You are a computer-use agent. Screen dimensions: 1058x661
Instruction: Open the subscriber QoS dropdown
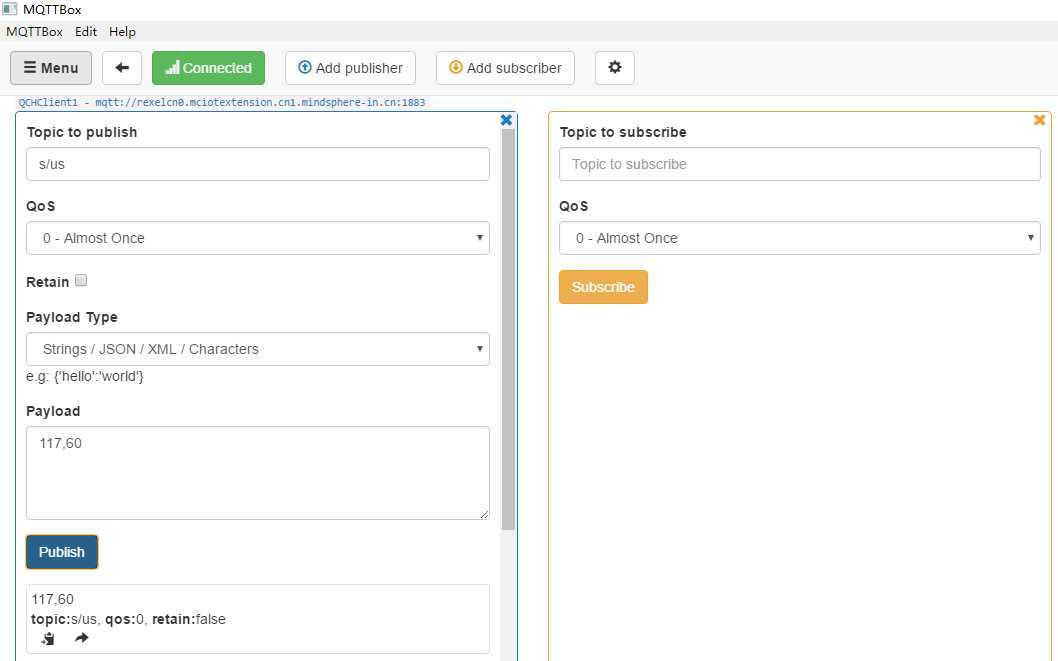pyautogui.click(x=799, y=238)
